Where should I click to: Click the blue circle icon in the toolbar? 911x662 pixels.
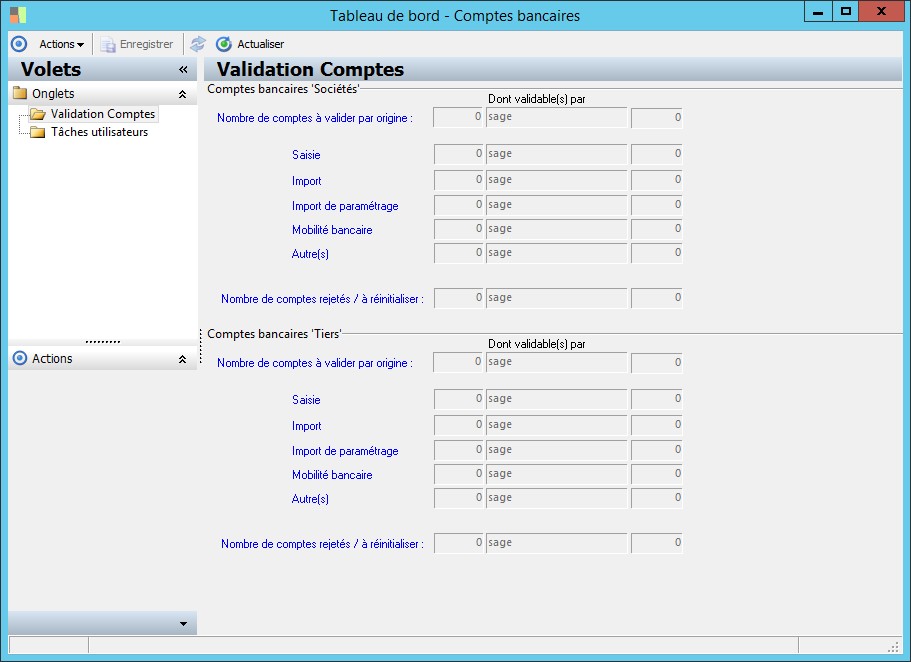[x=18, y=44]
